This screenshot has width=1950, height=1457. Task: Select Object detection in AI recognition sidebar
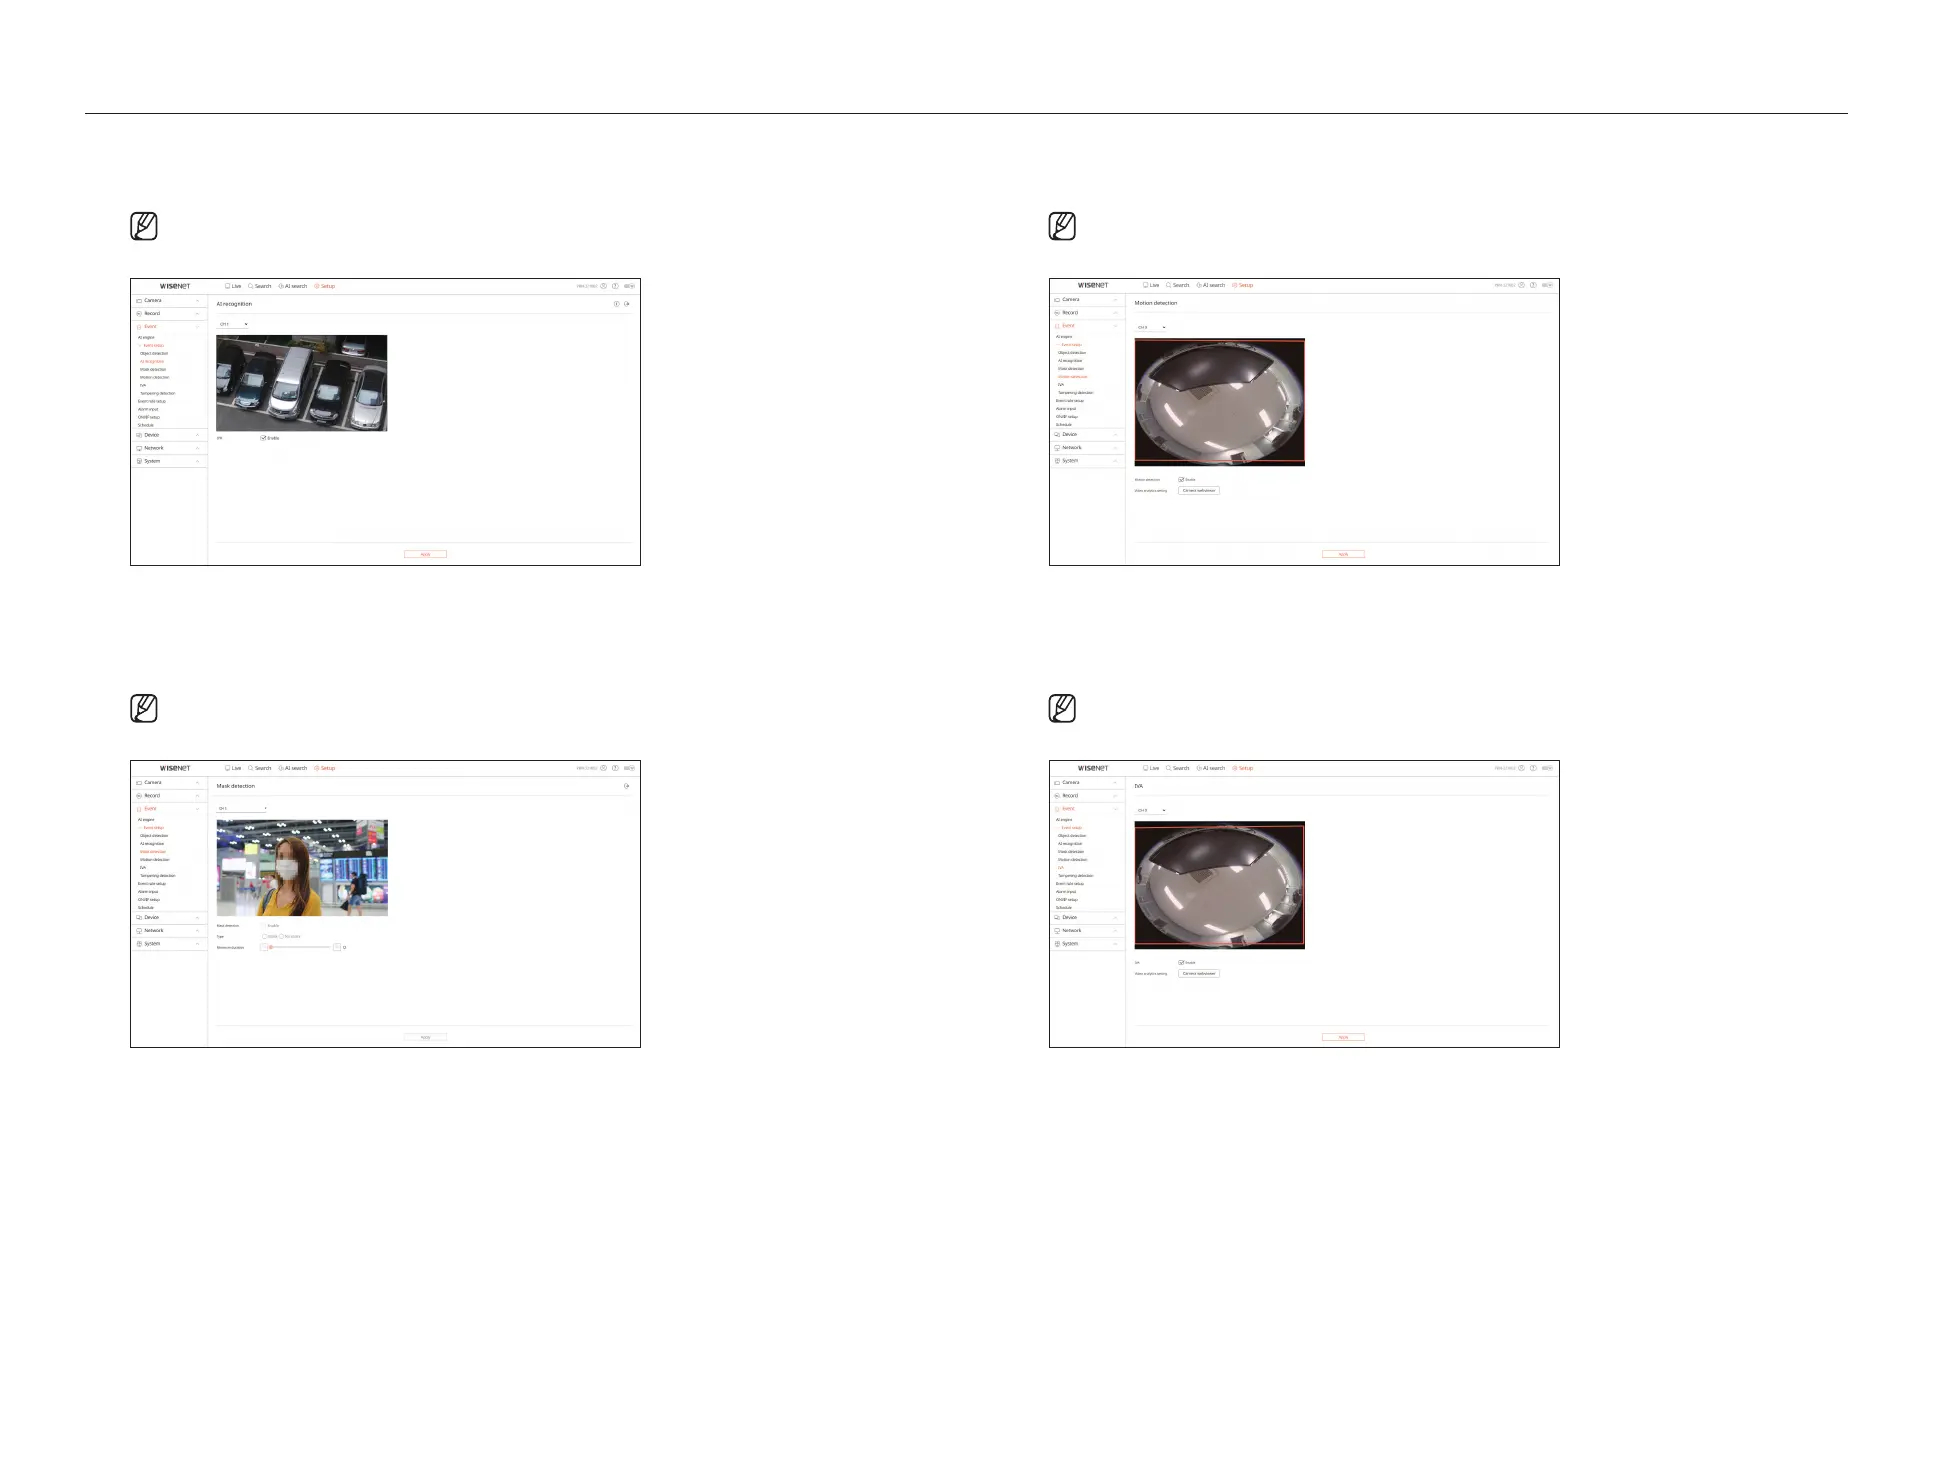pos(154,353)
